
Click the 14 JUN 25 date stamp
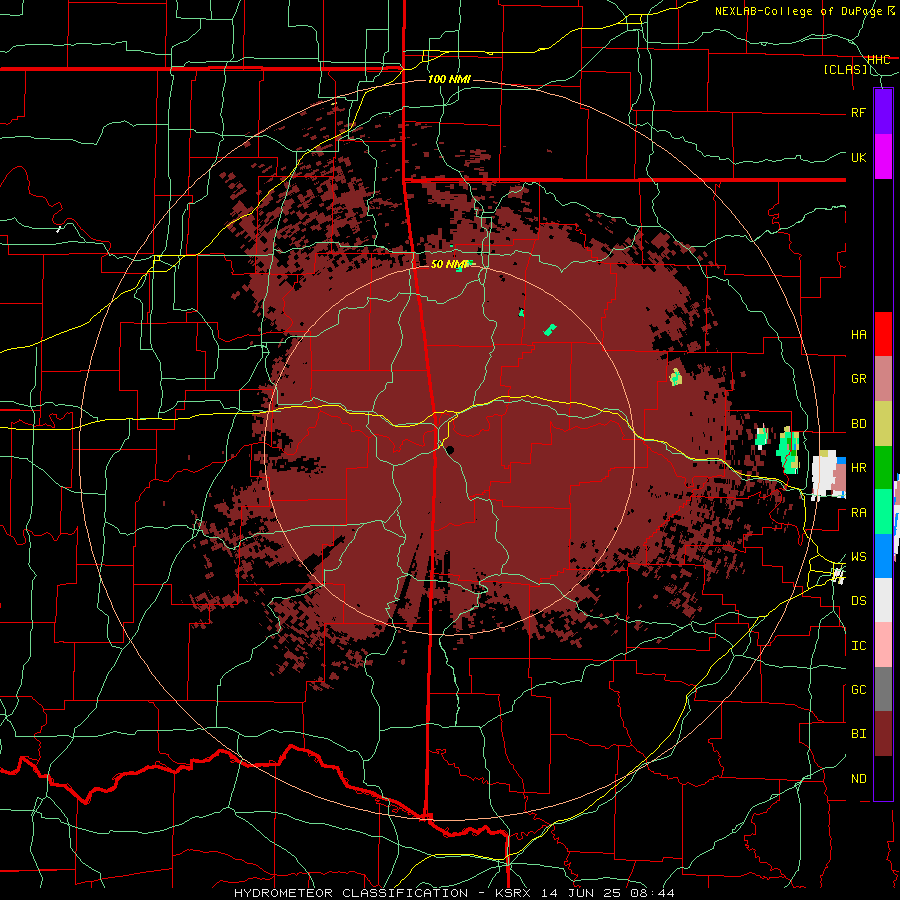pyautogui.click(x=583, y=893)
